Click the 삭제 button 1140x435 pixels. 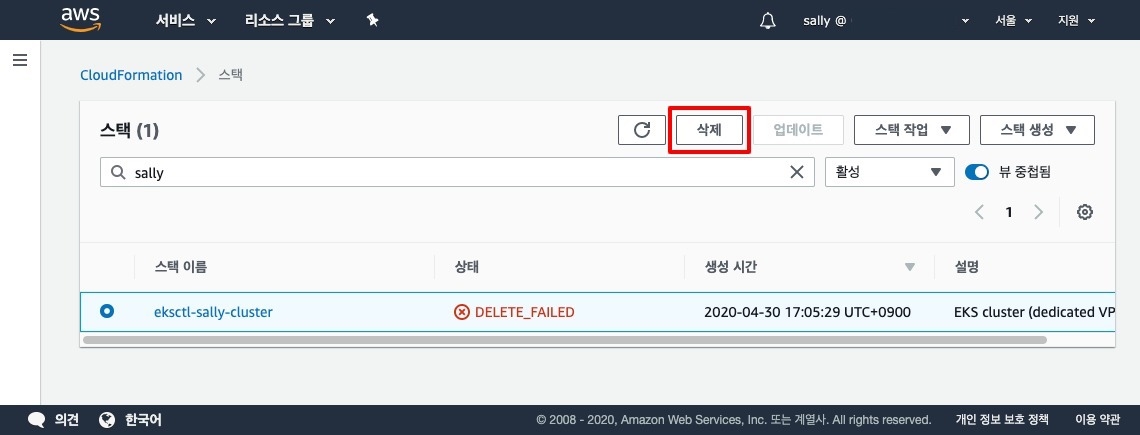coord(709,130)
